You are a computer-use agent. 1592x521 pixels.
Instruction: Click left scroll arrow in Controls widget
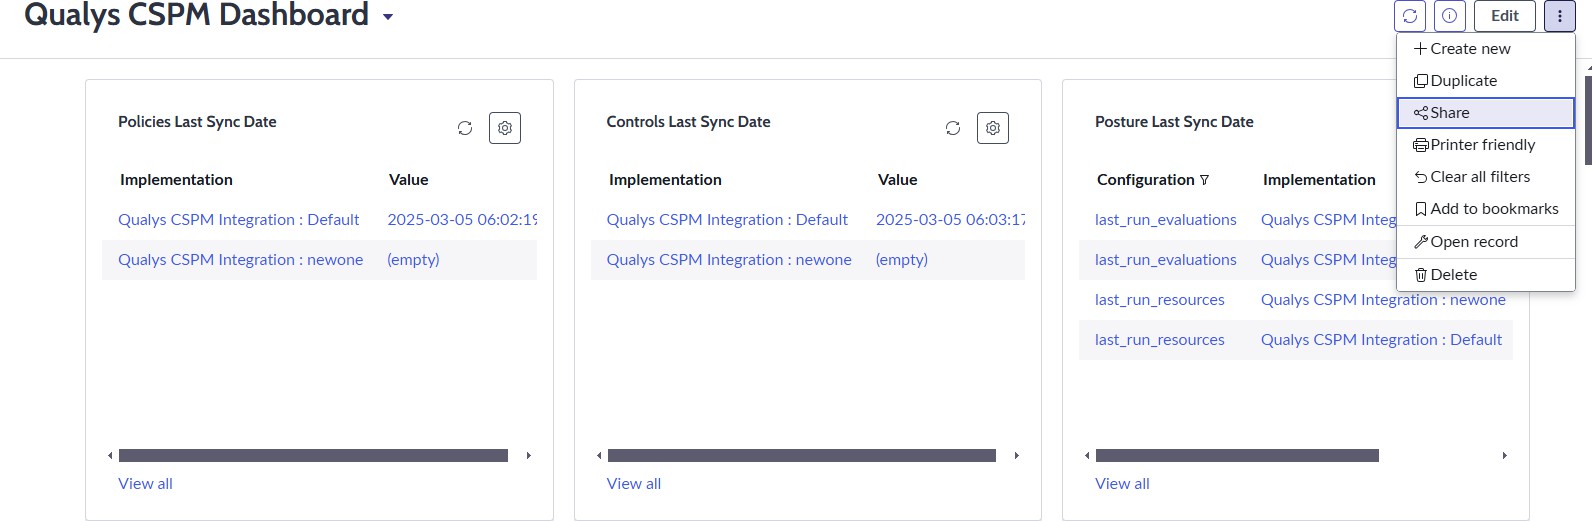[x=599, y=456]
